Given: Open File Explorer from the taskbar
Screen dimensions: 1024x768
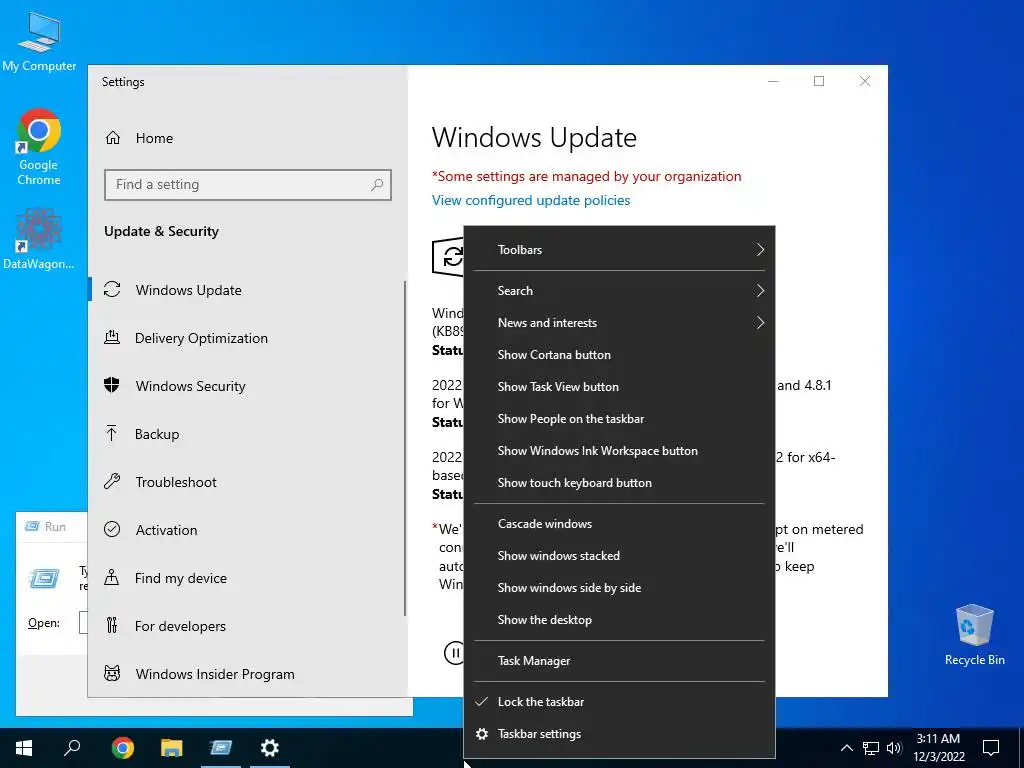Looking at the screenshot, I should 172,748.
